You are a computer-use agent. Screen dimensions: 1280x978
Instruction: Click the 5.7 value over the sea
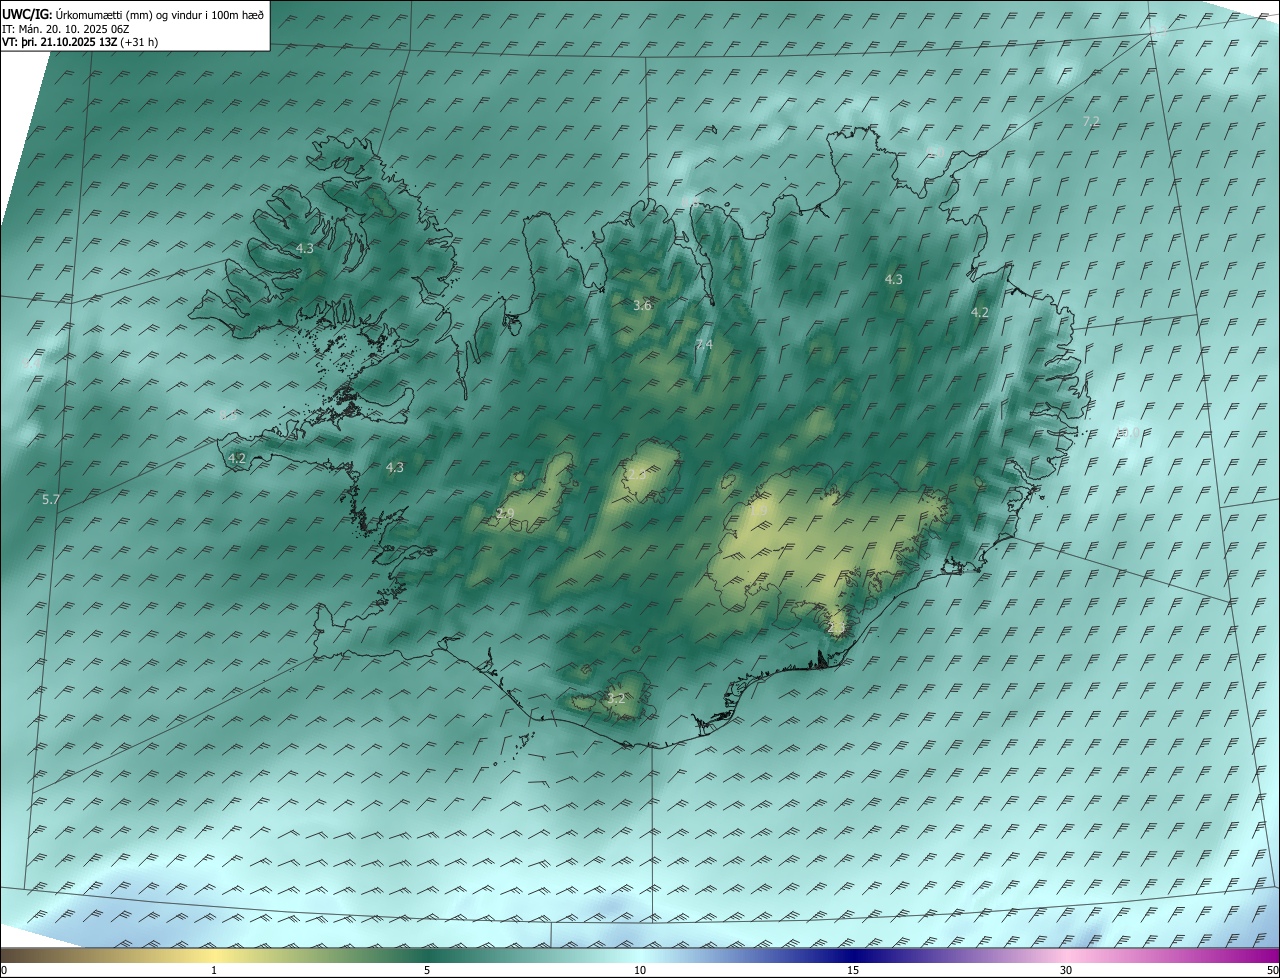pyautogui.click(x=51, y=499)
